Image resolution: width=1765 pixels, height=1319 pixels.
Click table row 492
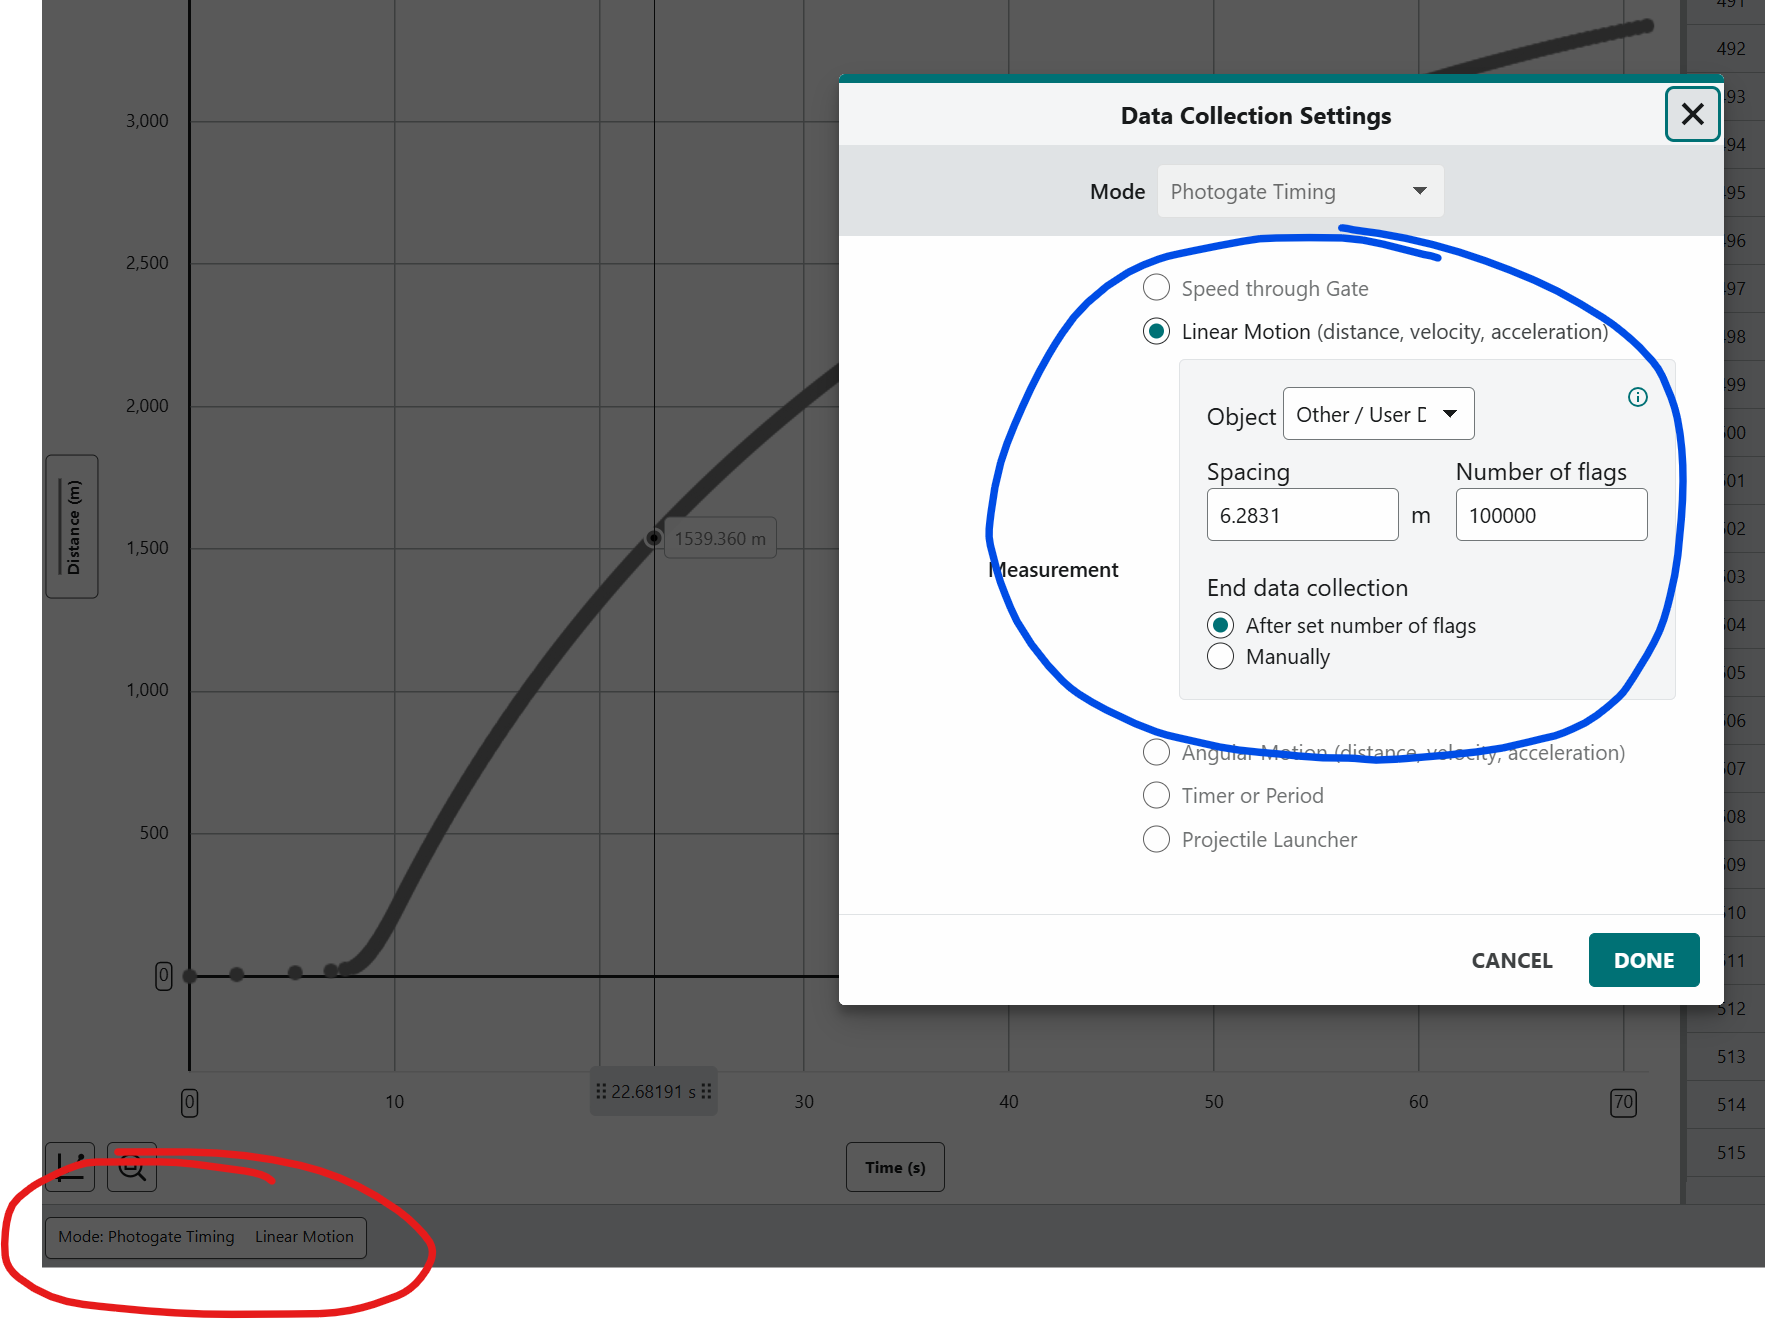point(1727,48)
